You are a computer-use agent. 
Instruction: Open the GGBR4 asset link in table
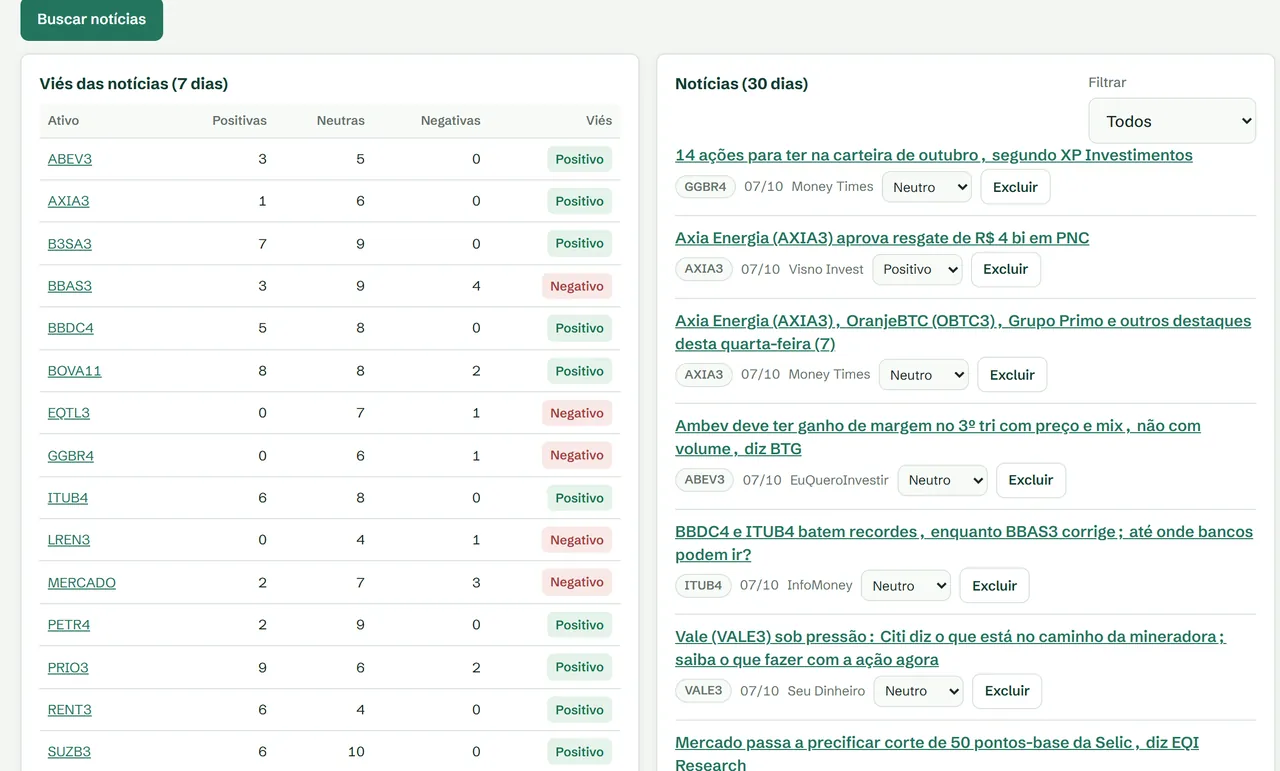click(x=71, y=456)
